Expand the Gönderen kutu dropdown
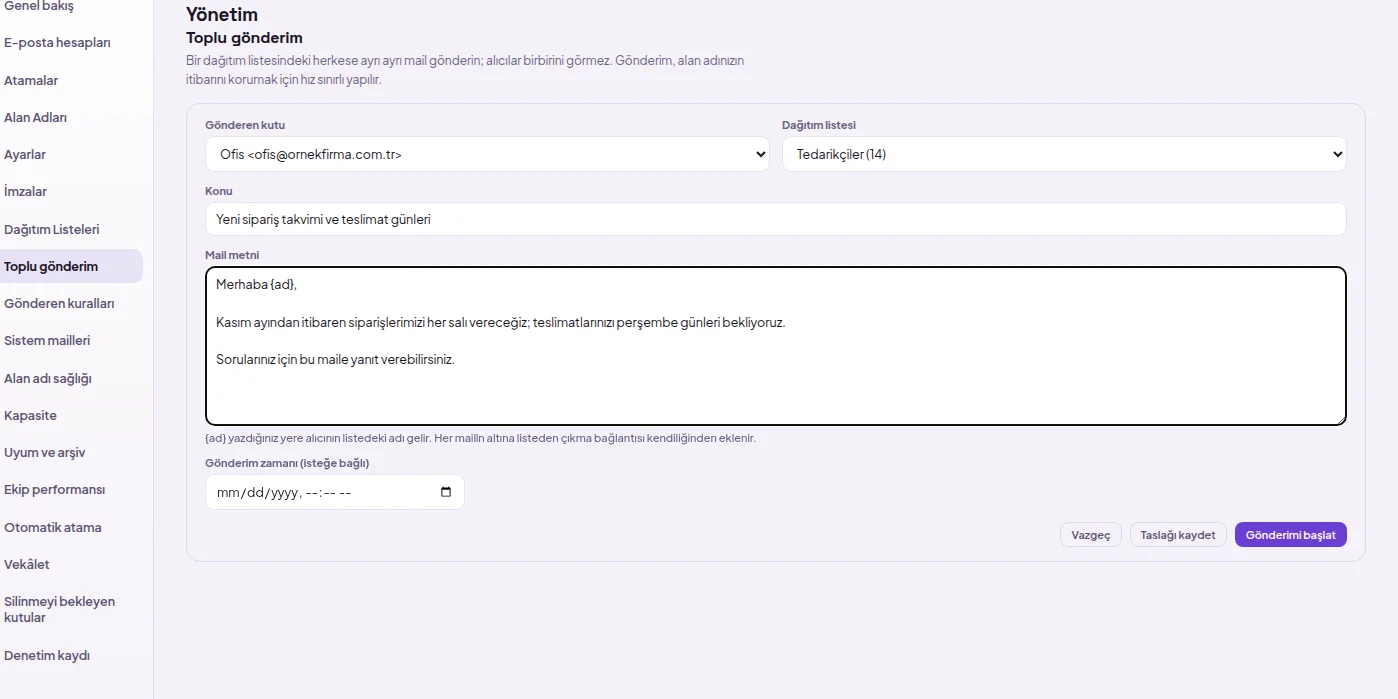1398x699 pixels. click(x=487, y=154)
